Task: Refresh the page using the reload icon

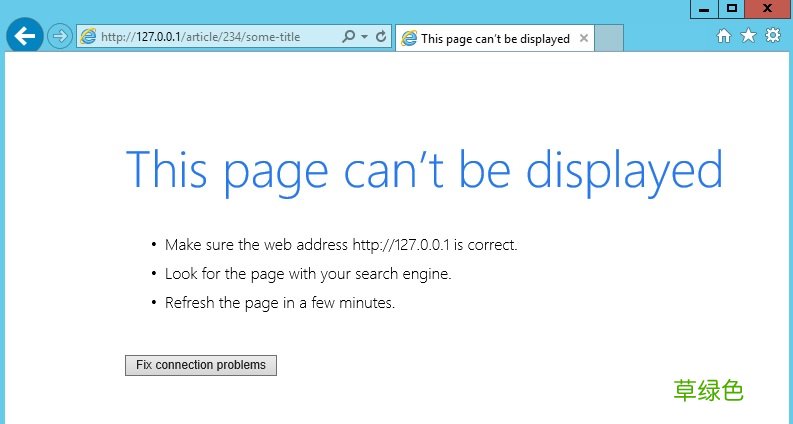Action: click(381, 36)
